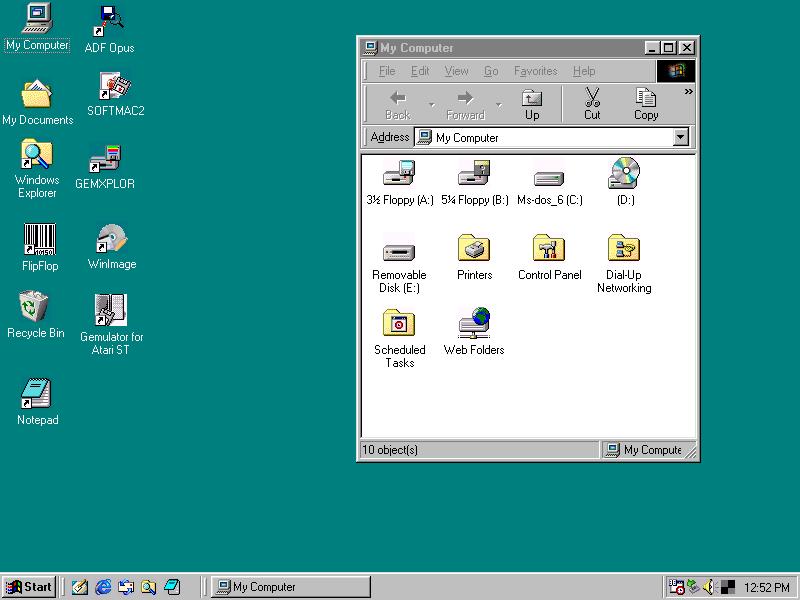Image resolution: width=800 pixels, height=600 pixels.
Task: Select the Dial-Up Networking folder icon
Action: (624, 248)
